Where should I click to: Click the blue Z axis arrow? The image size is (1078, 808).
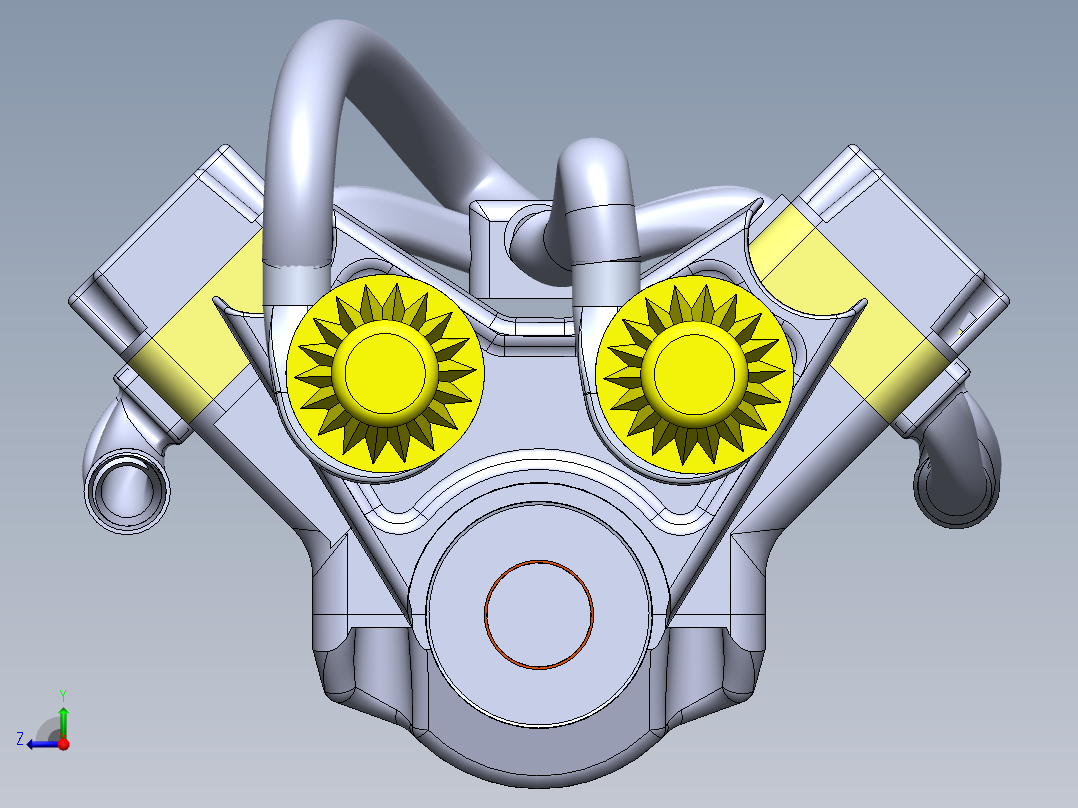pyautogui.click(x=40, y=744)
